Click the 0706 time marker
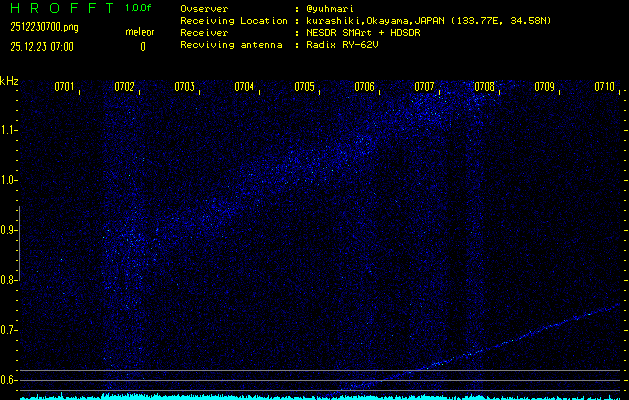Viewport: 629px width, 400px height. (364, 87)
